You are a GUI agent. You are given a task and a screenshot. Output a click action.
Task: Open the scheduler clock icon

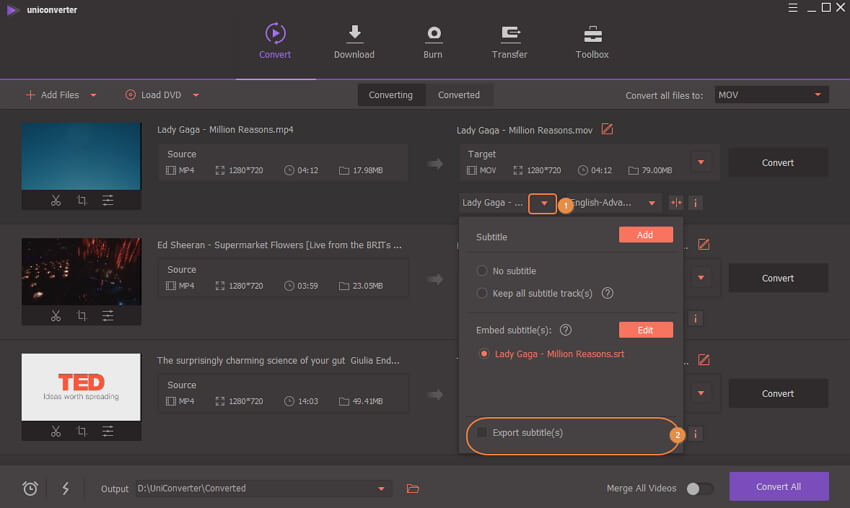(x=30, y=488)
